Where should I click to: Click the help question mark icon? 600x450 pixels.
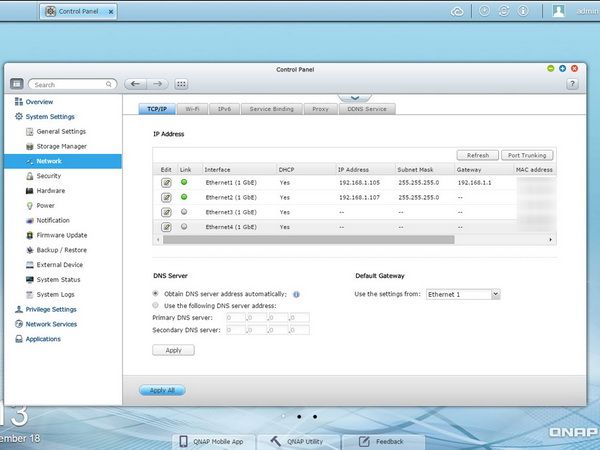pos(572,84)
